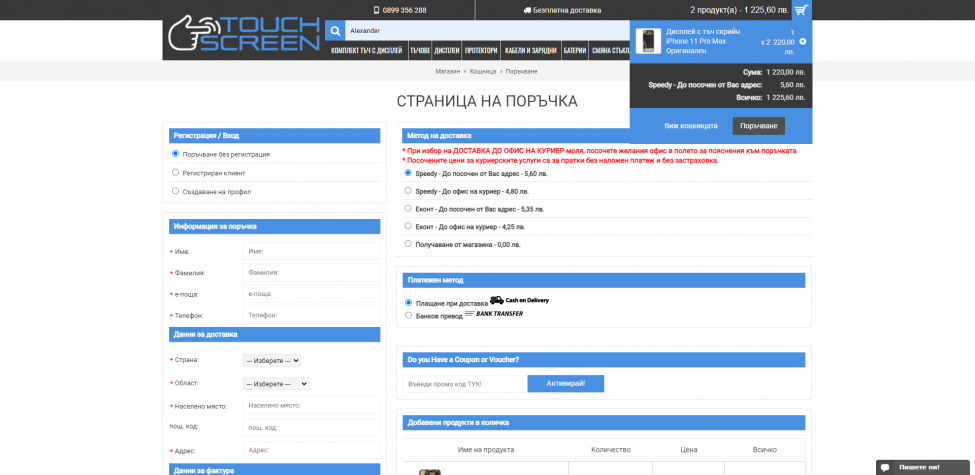Open the shopping cart icon in header

pyautogui.click(x=802, y=10)
